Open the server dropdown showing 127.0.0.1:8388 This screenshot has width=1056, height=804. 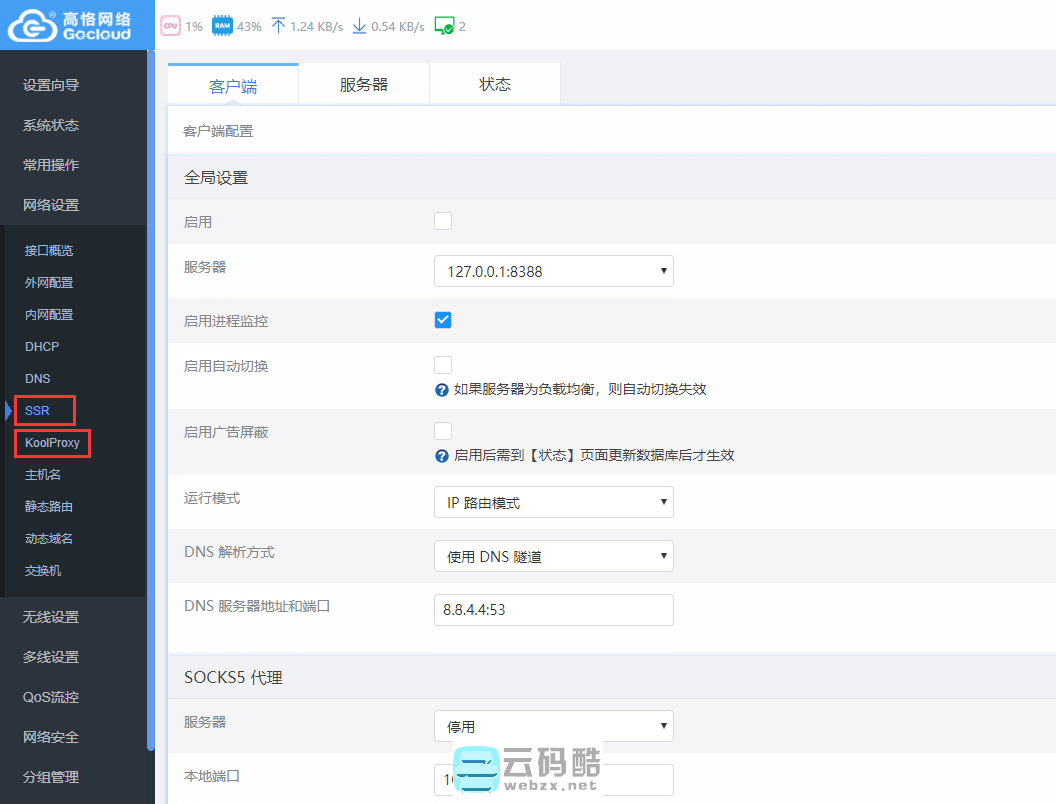point(553,271)
